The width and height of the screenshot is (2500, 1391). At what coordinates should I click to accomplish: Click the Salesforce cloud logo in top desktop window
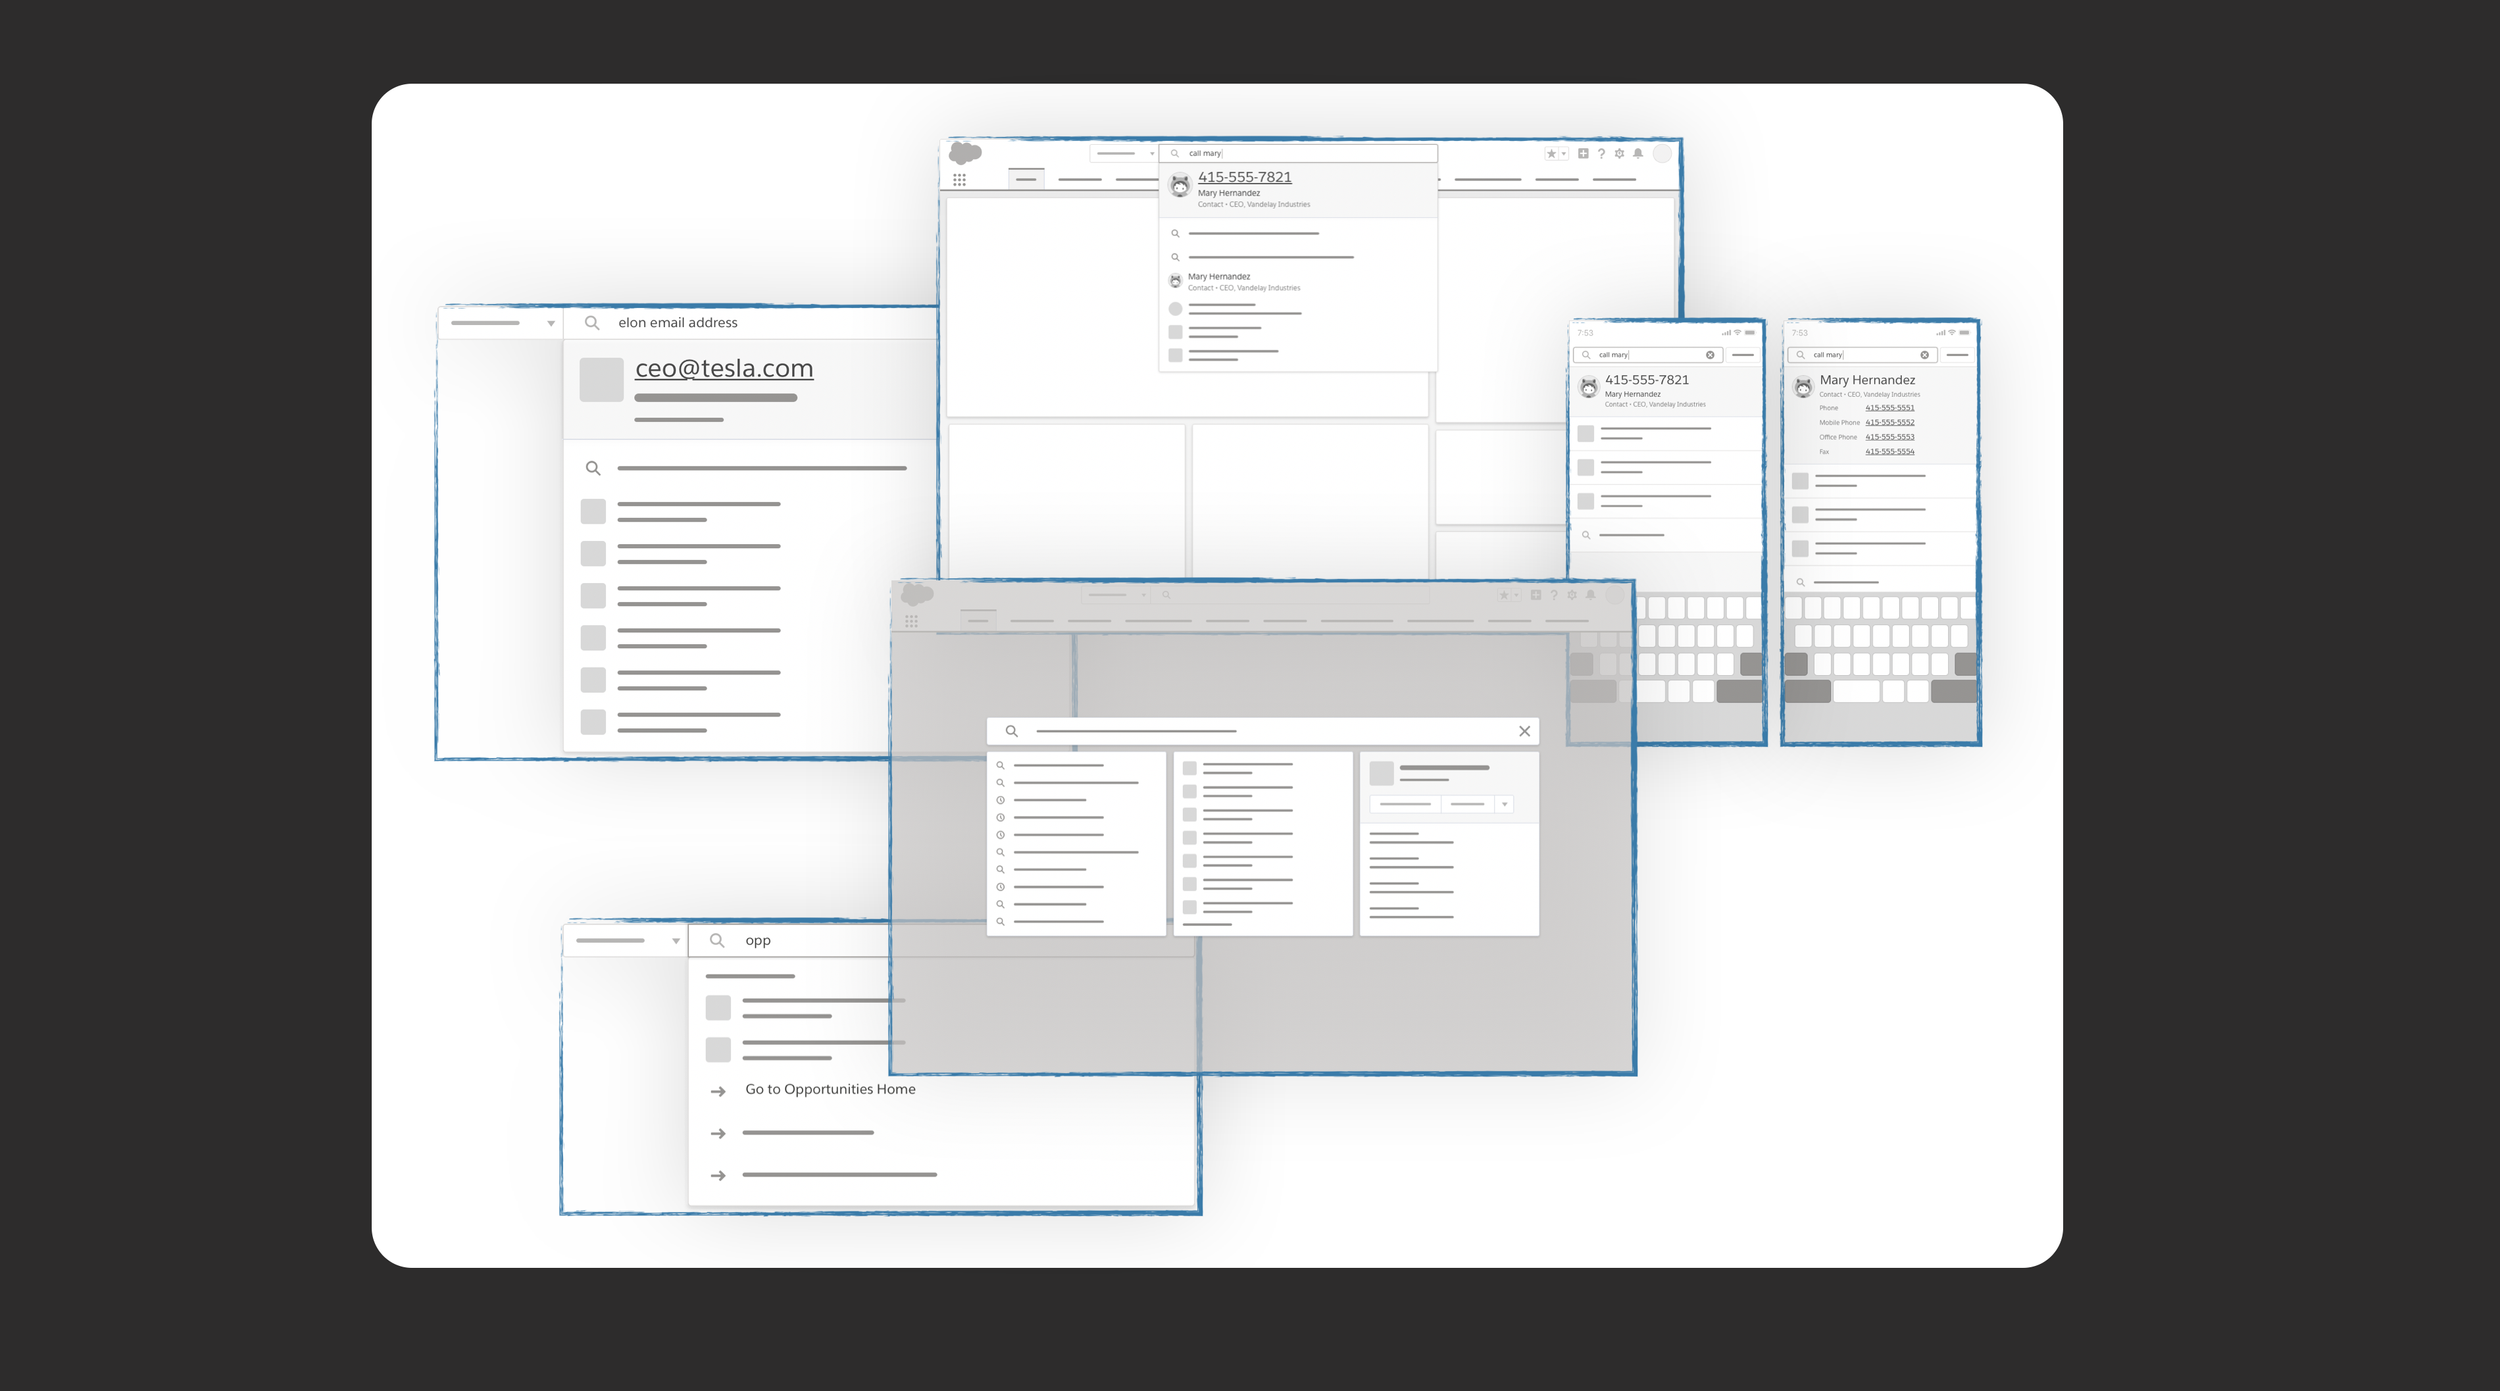click(965, 153)
